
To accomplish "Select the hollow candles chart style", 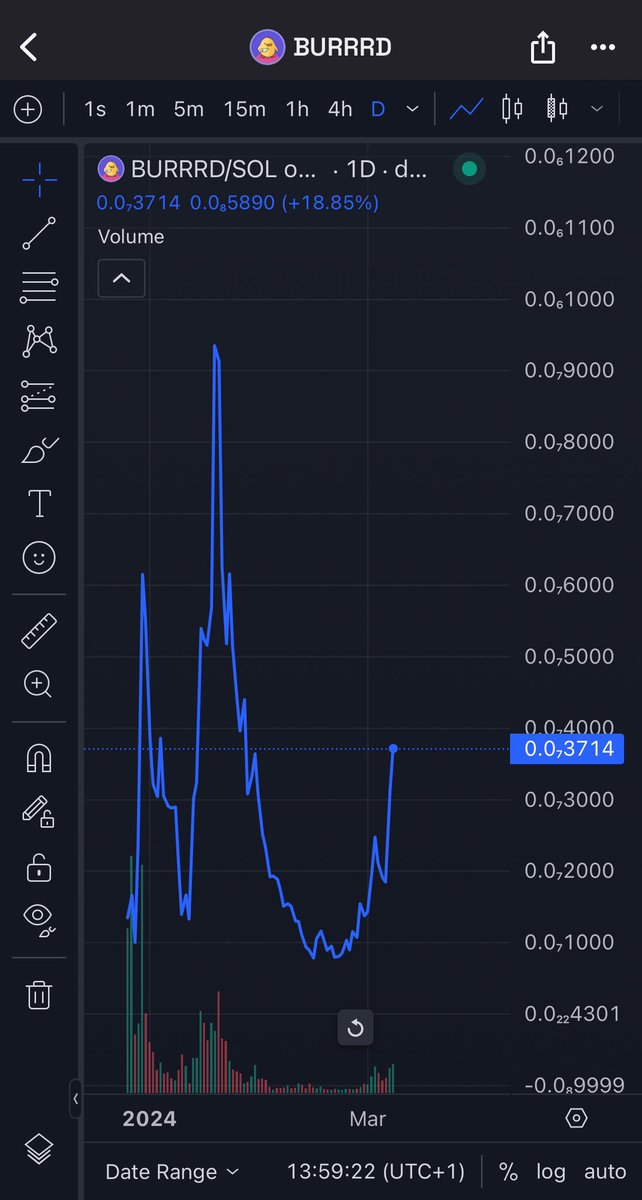I will [x=558, y=109].
